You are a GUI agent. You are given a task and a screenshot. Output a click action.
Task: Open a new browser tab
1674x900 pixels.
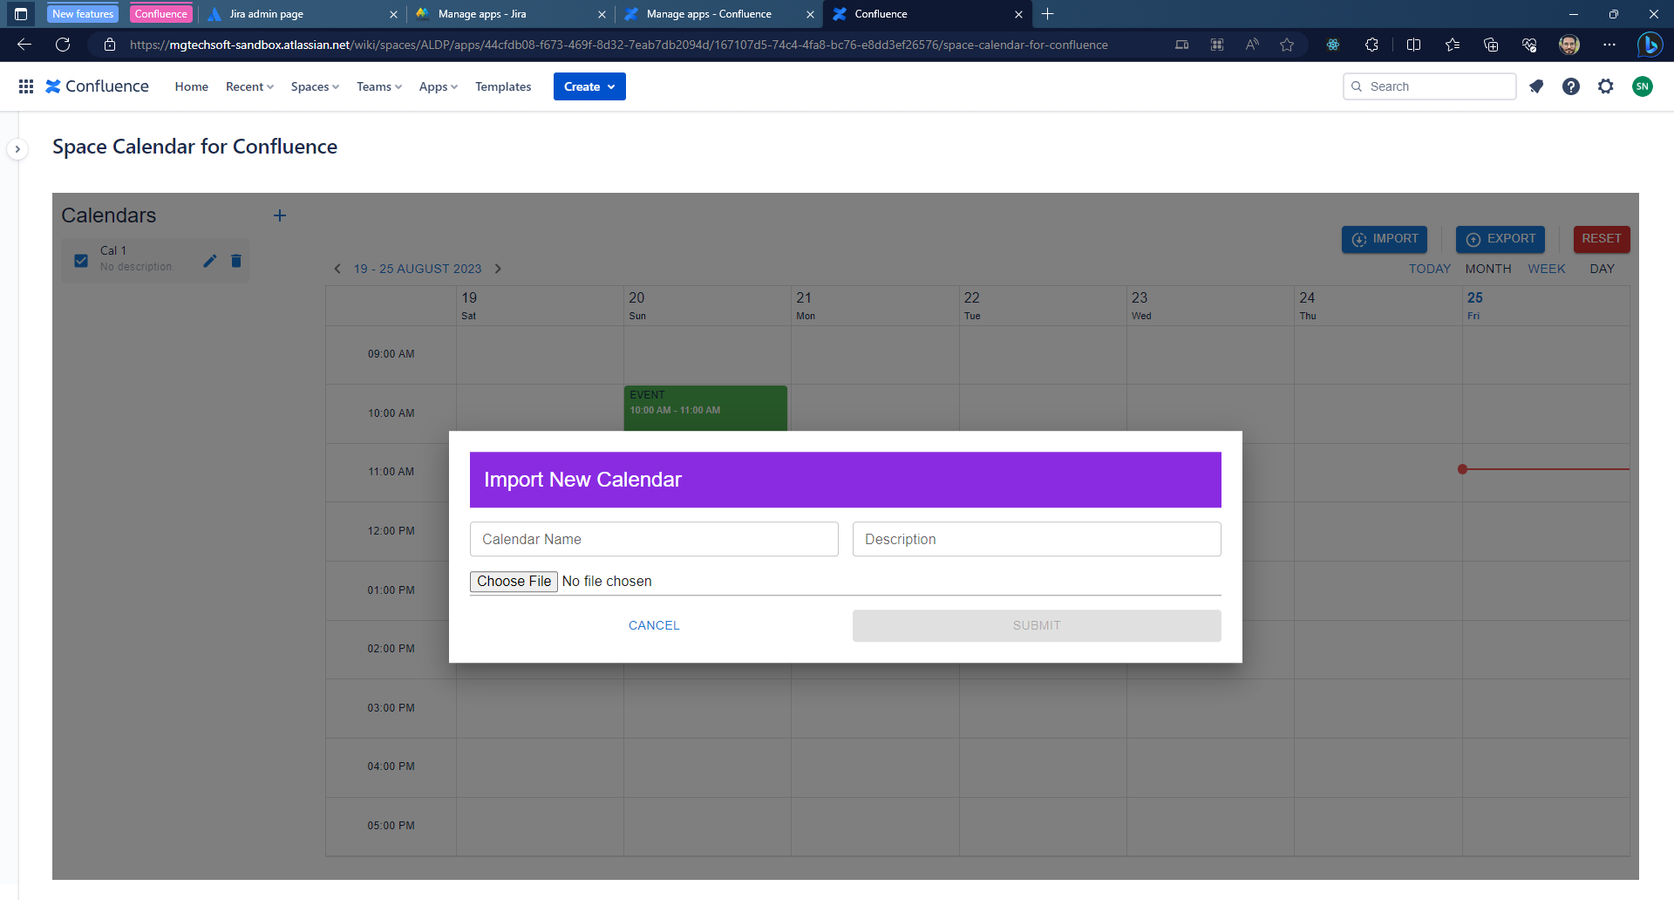1047,14
